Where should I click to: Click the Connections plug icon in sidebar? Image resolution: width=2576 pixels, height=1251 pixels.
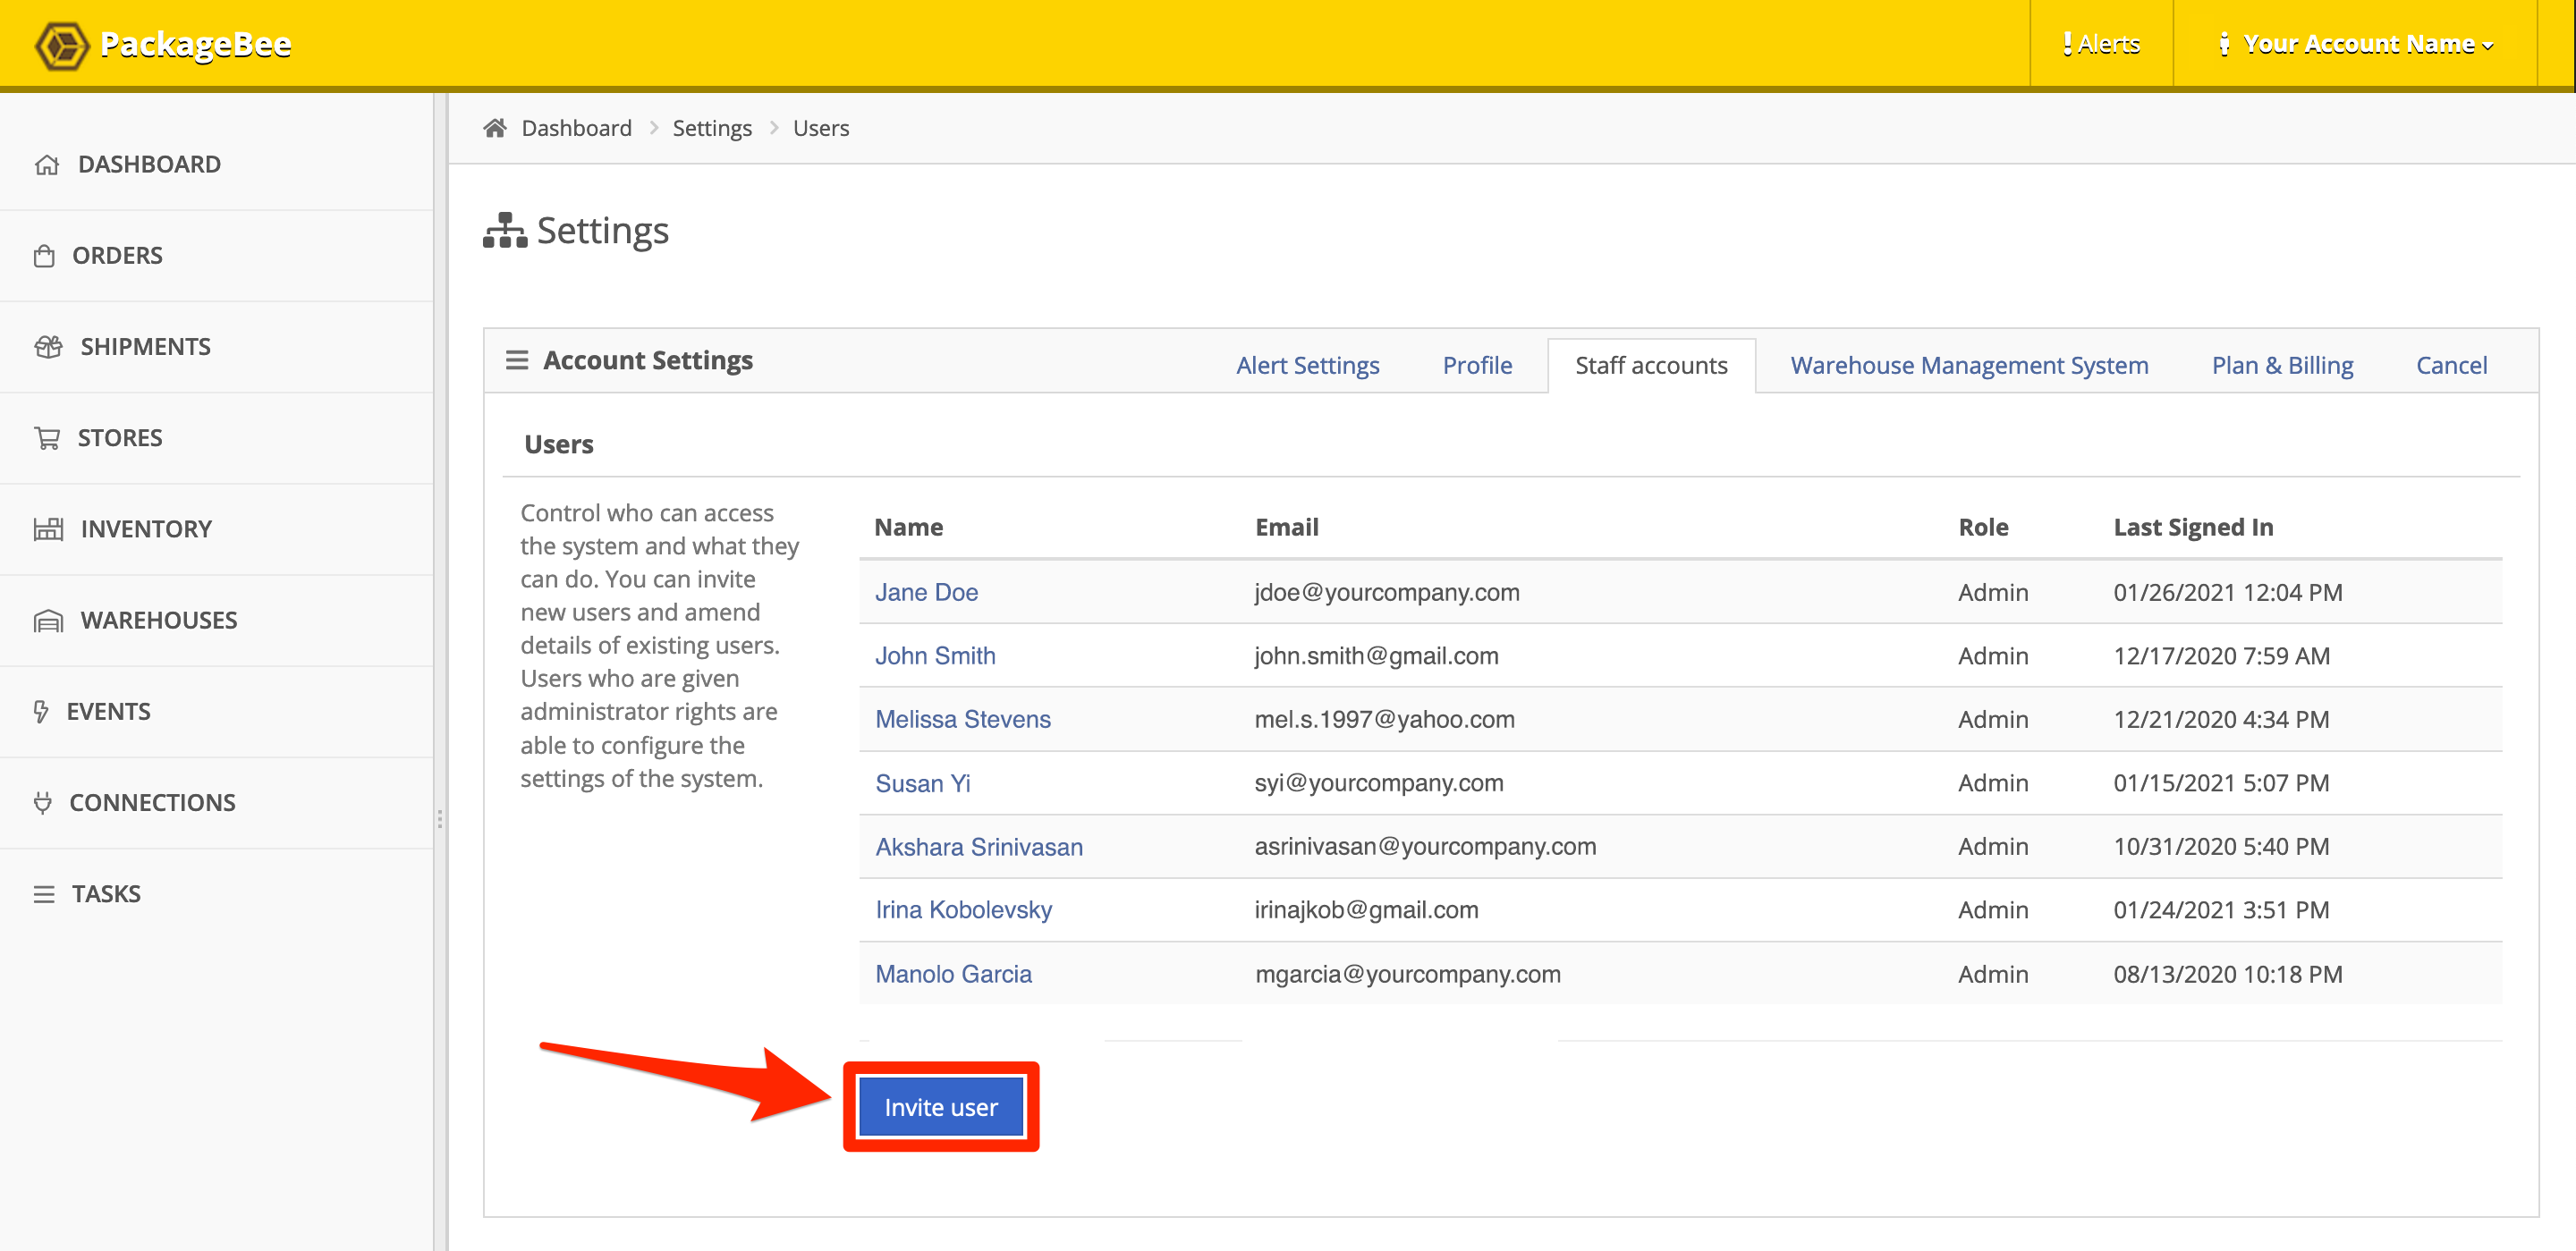[42, 803]
